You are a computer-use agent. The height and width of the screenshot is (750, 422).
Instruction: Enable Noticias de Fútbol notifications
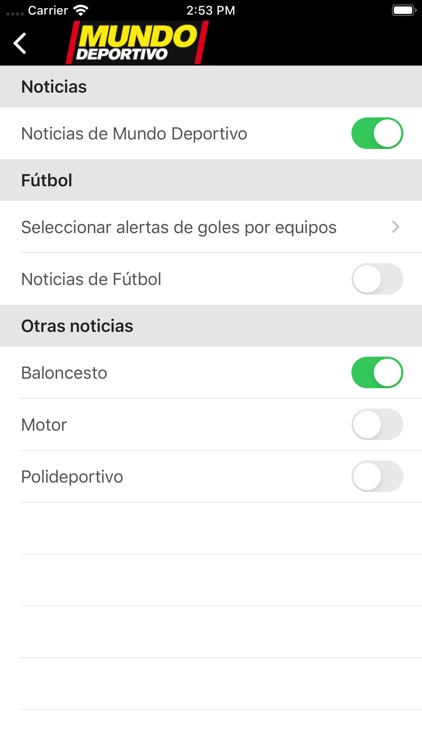[x=377, y=279]
